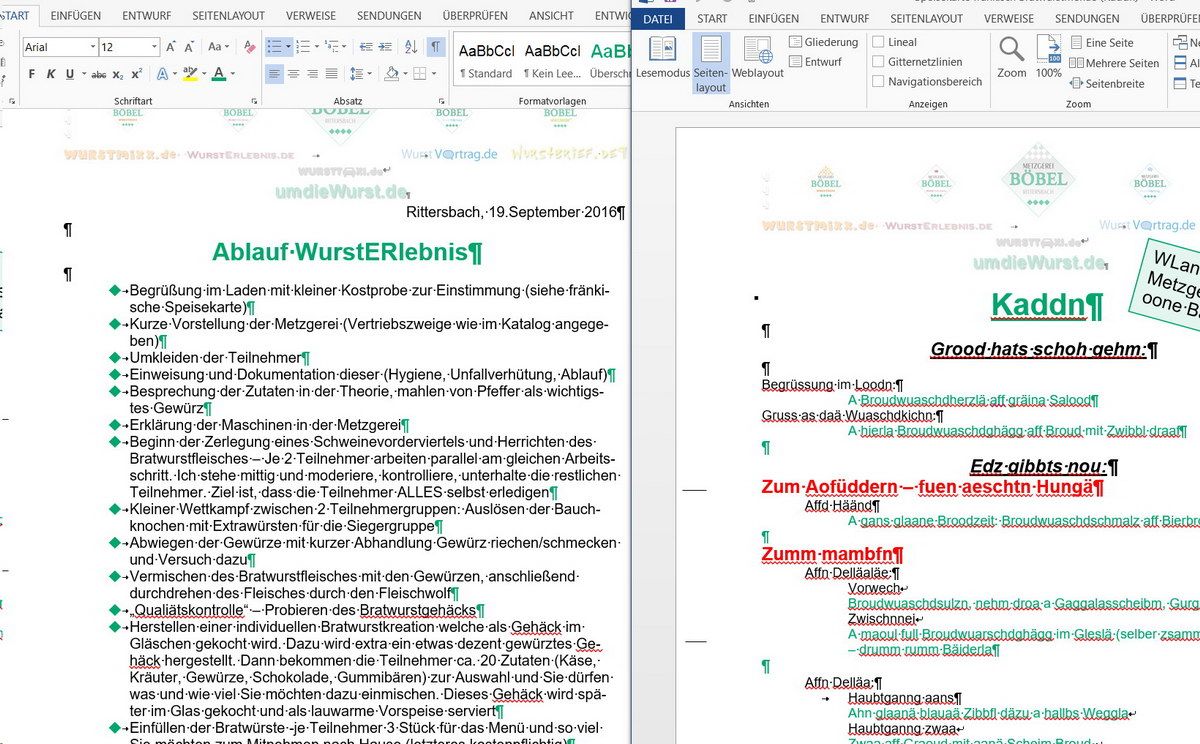Switch to Seitenlayout view in right window
1200x744 pixels.
pyautogui.click(x=711, y=63)
